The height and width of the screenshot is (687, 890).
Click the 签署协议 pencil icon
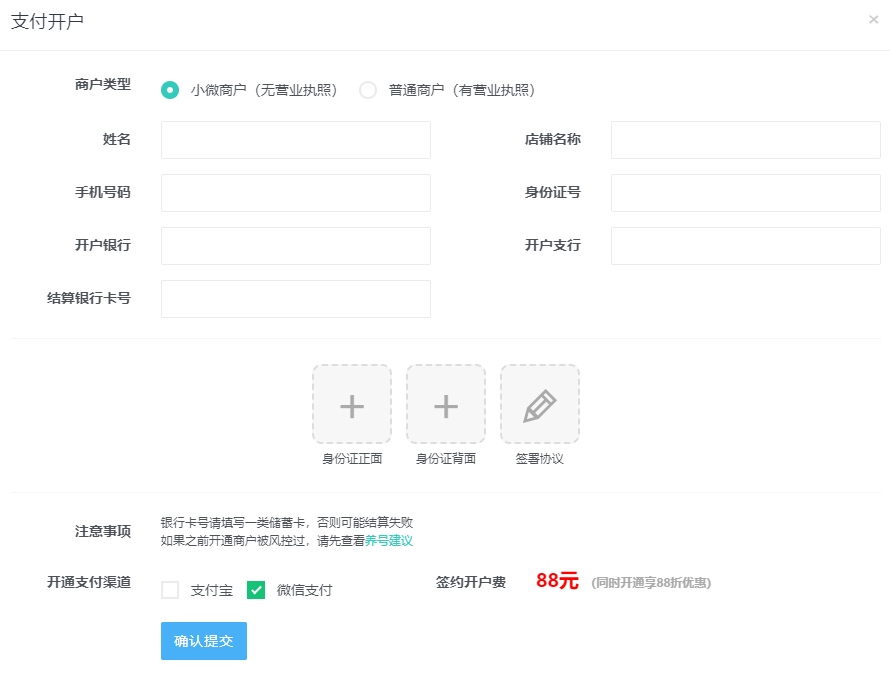pyautogui.click(x=539, y=405)
